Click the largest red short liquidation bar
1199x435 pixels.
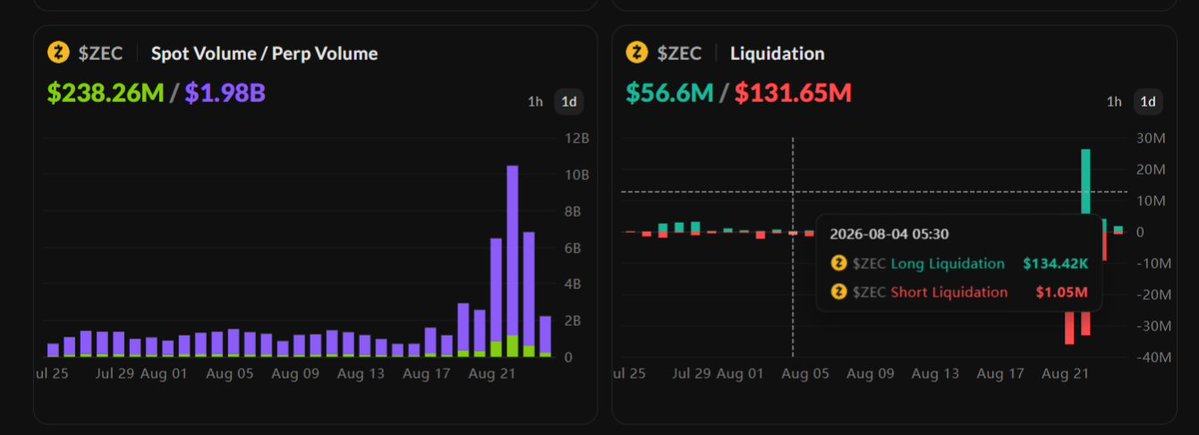pyautogui.click(x=1069, y=327)
